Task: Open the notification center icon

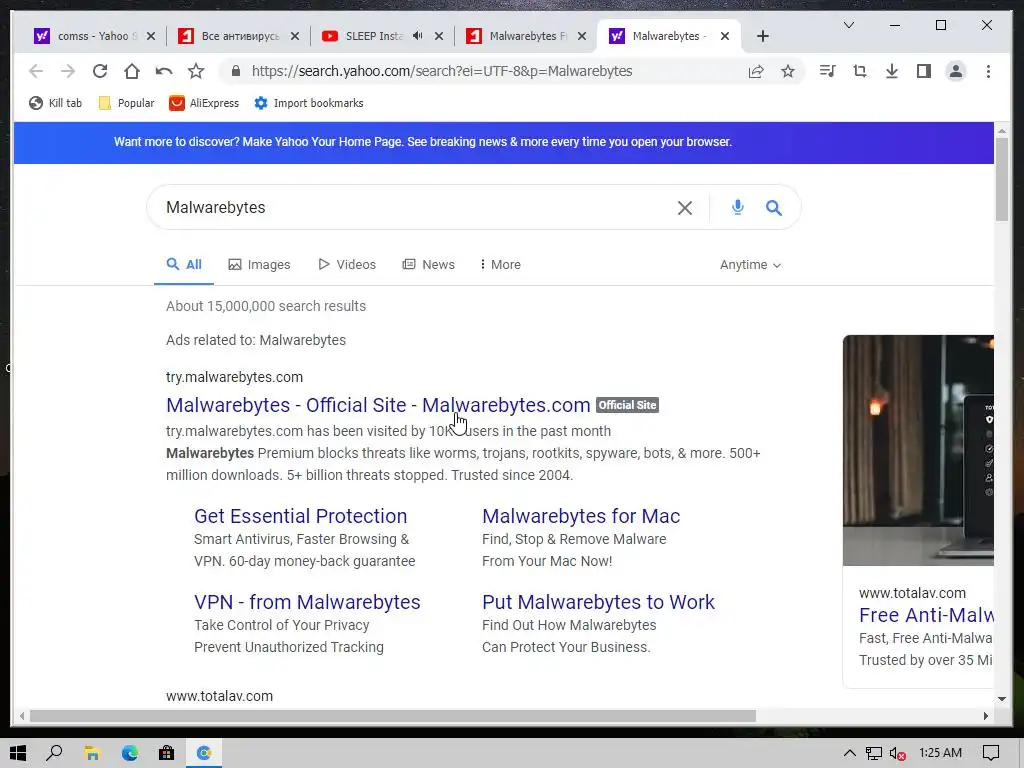Action: 991,753
